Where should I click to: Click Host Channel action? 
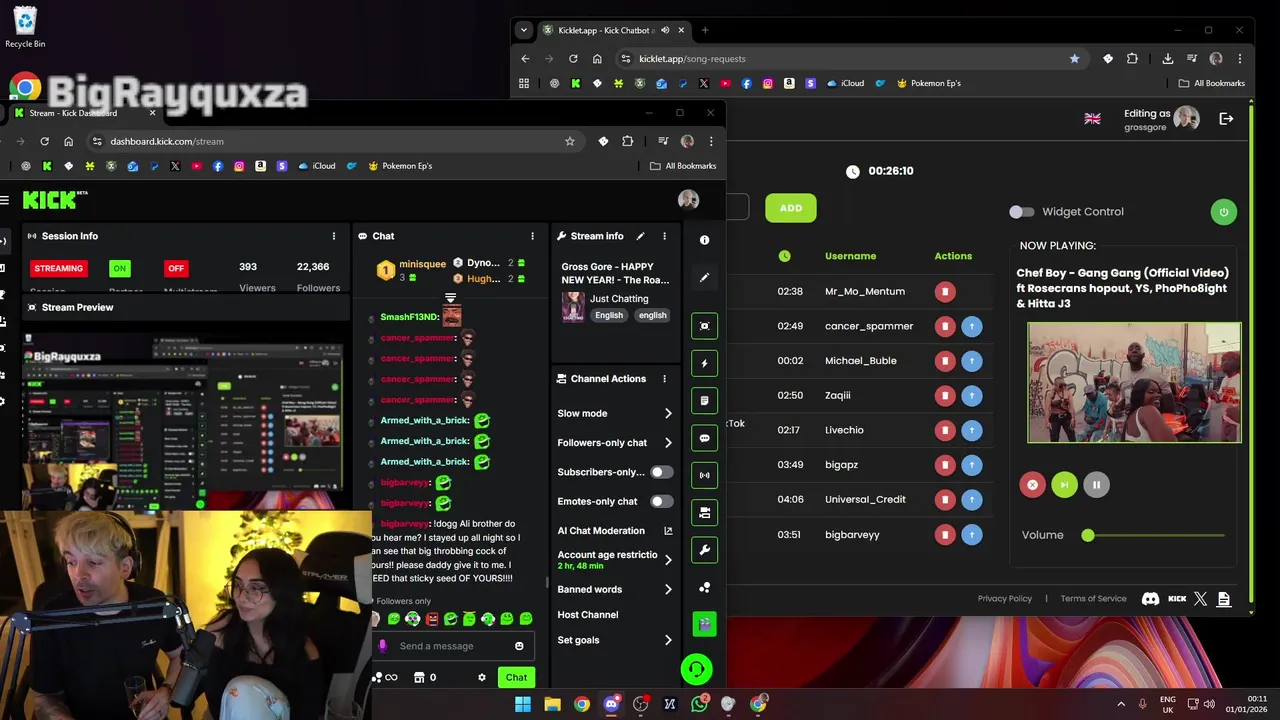tap(587, 615)
